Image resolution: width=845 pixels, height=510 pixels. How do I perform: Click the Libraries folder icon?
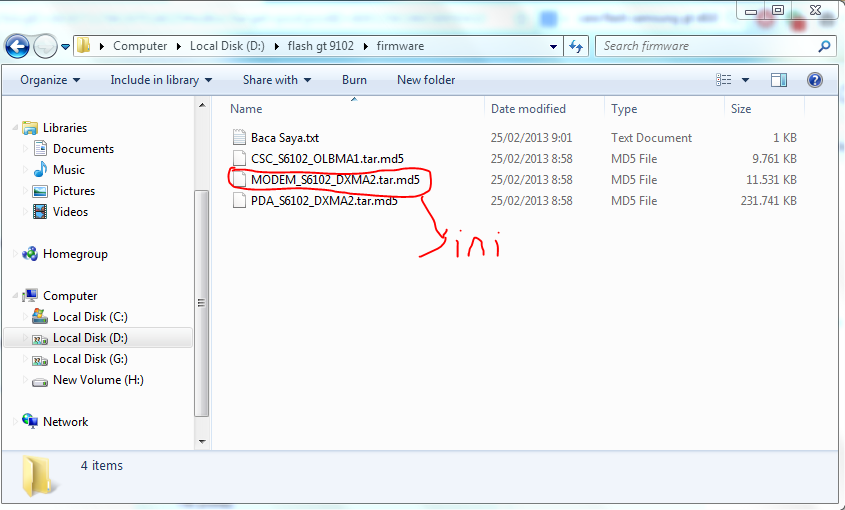coord(30,128)
